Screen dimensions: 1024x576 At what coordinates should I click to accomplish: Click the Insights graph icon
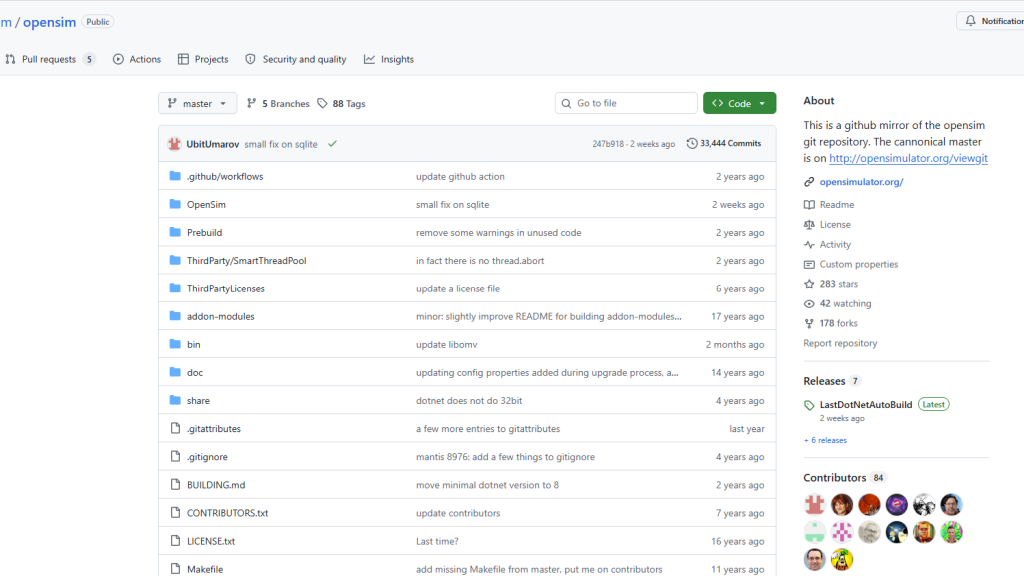coord(370,59)
